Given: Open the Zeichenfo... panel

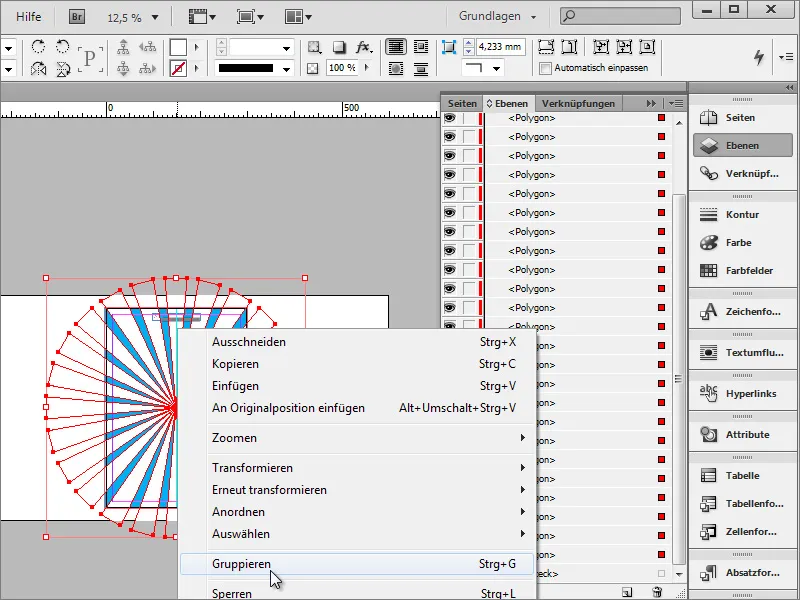Looking at the screenshot, I should [742, 312].
